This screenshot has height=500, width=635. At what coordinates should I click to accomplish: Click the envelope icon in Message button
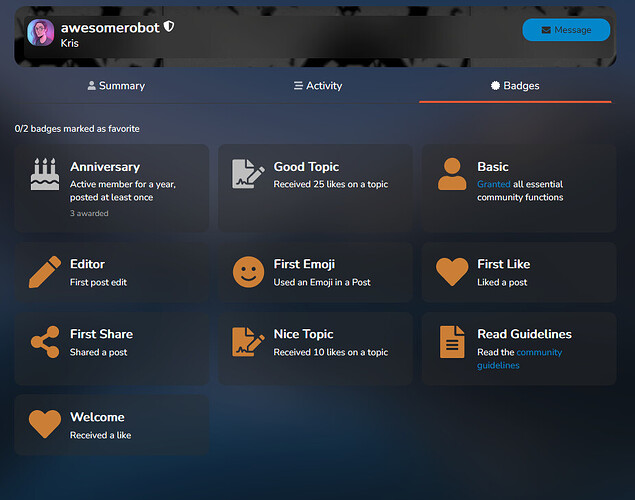coord(546,30)
